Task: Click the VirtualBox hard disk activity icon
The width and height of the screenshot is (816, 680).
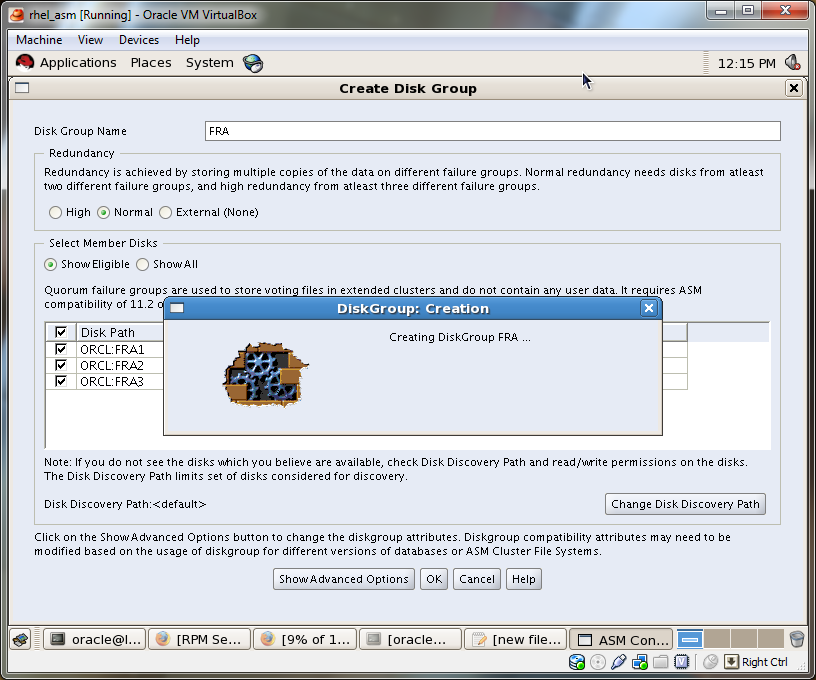Action: coord(577,662)
